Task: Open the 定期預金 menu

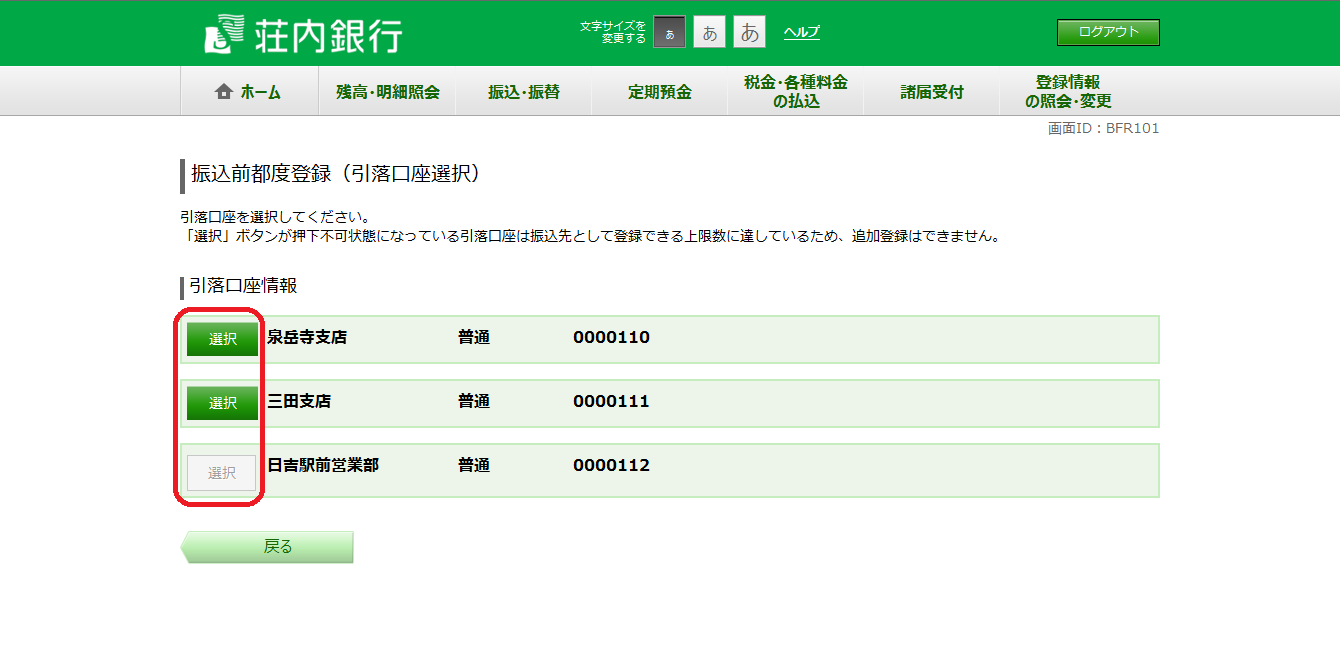Action: coord(659,92)
